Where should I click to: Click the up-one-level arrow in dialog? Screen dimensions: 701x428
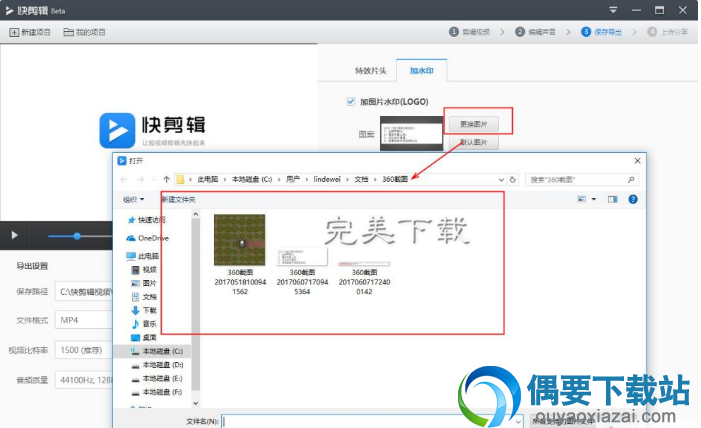[x=166, y=179]
